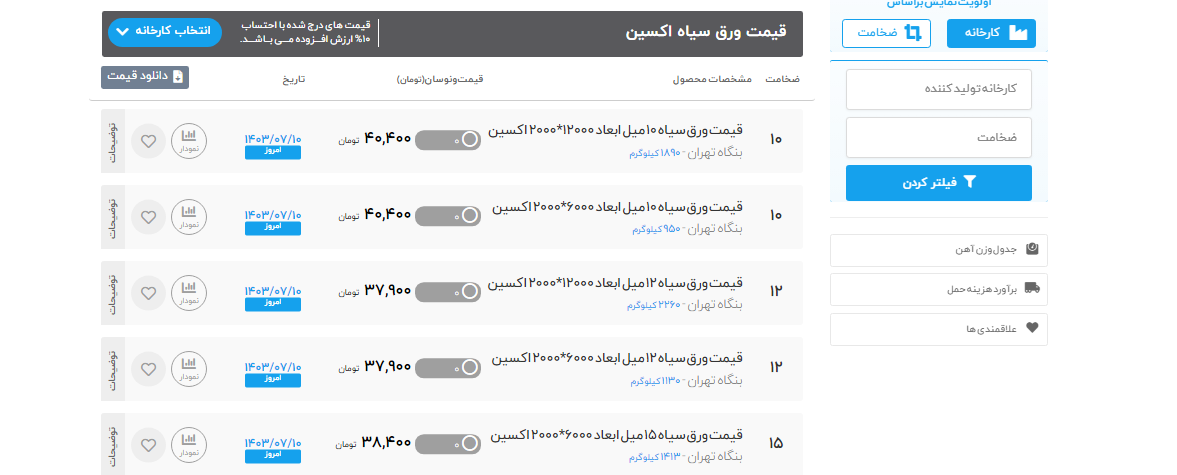Click heart icon on 10mm 6000*2000 row
Screen dimensions: 1177x475
point(148,217)
